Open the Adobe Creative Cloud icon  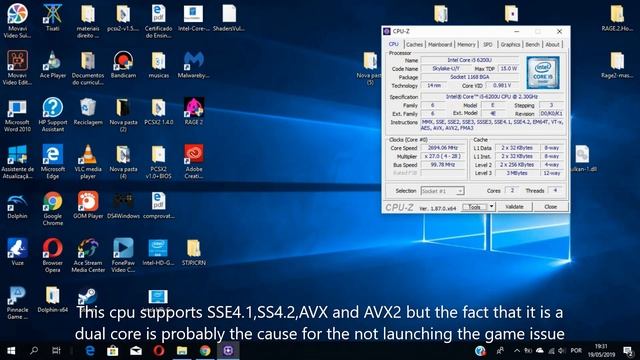(x=193, y=162)
